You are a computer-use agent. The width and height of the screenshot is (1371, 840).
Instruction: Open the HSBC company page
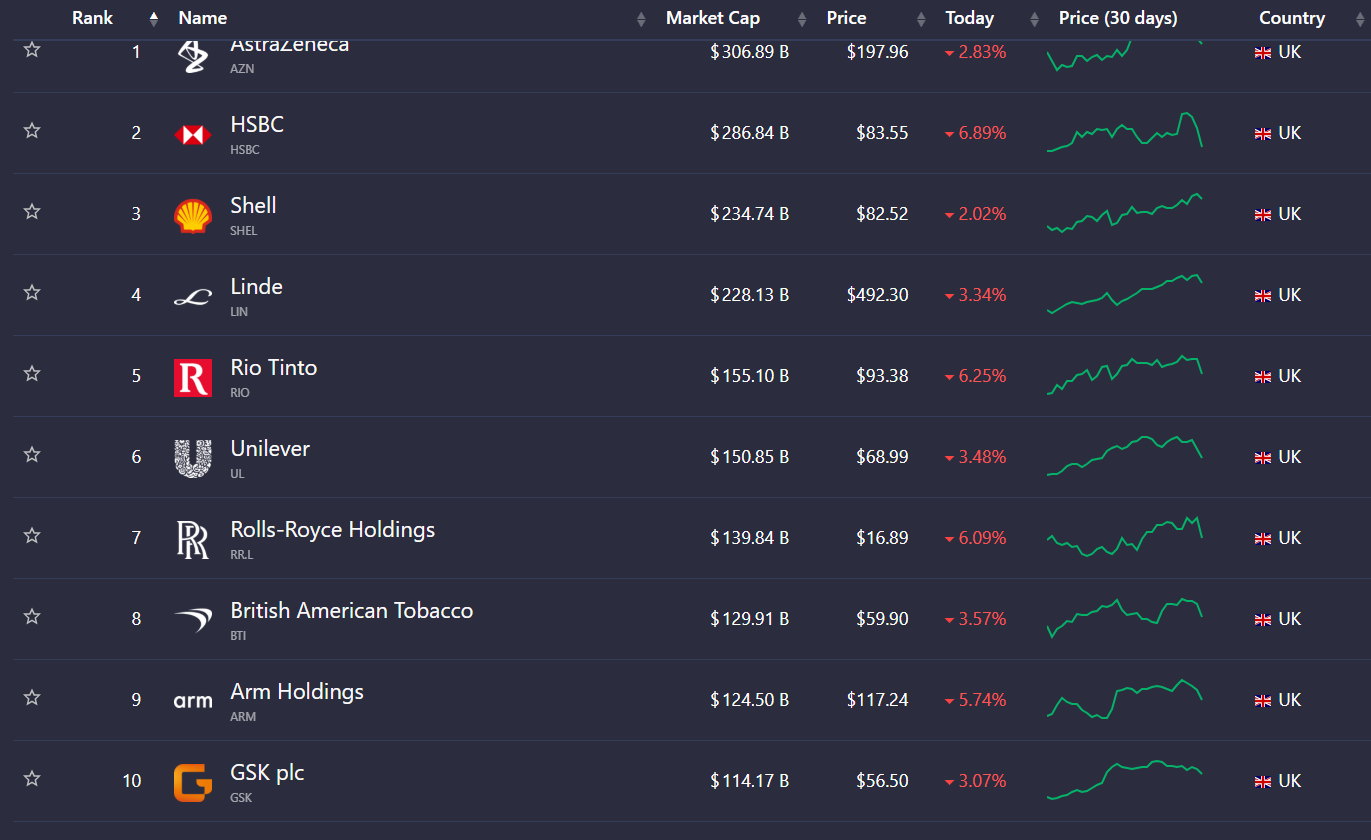(257, 124)
